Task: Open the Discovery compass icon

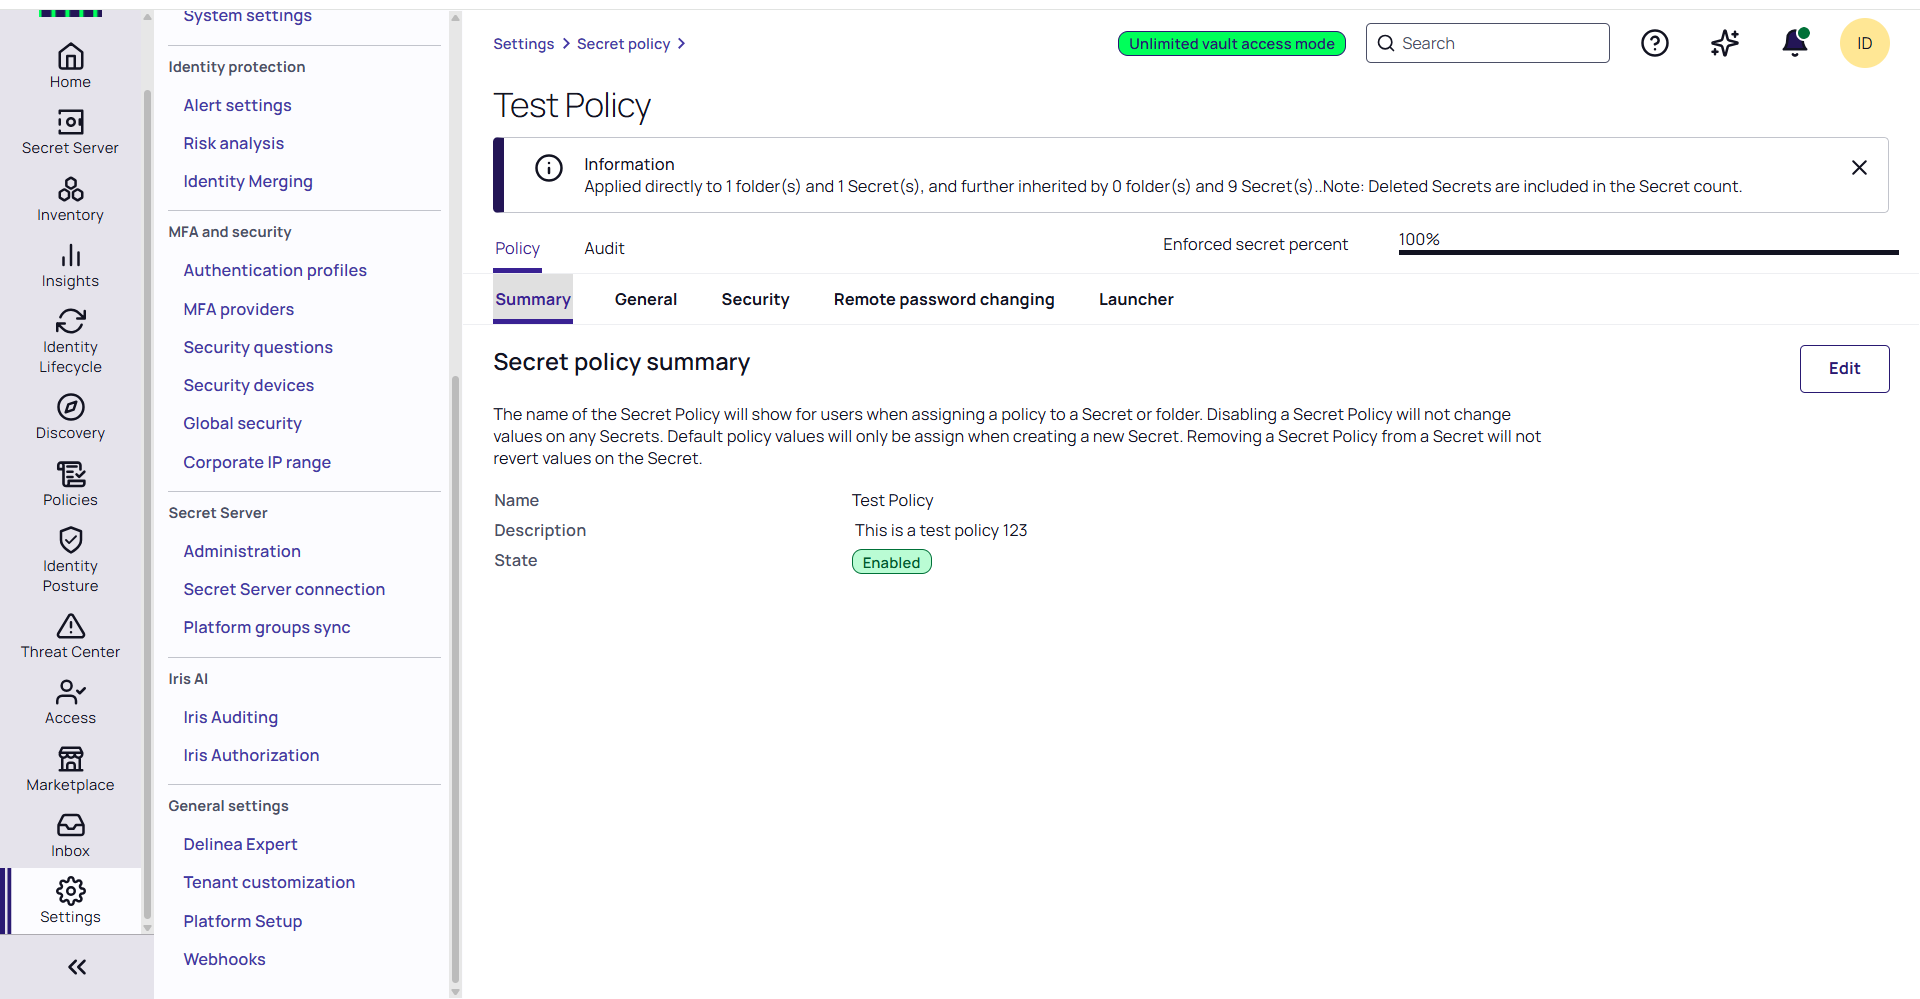Action: (x=70, y=407)
